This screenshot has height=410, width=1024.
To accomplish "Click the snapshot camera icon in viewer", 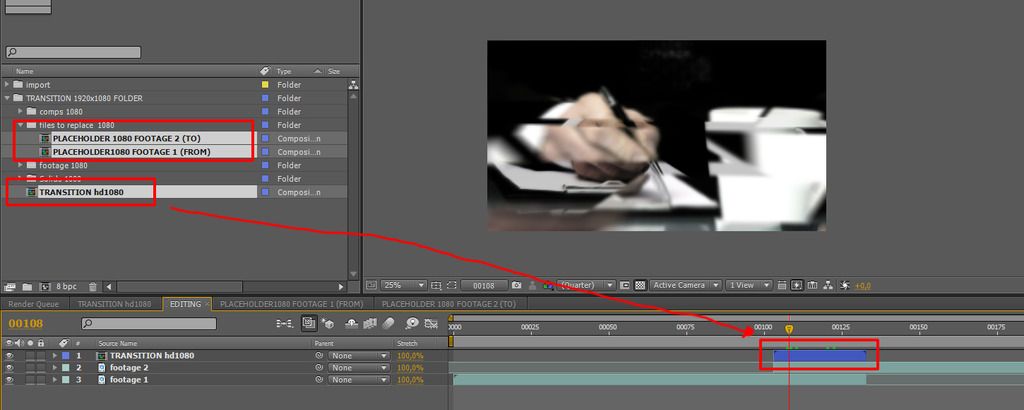I will [x=515, y=285].
